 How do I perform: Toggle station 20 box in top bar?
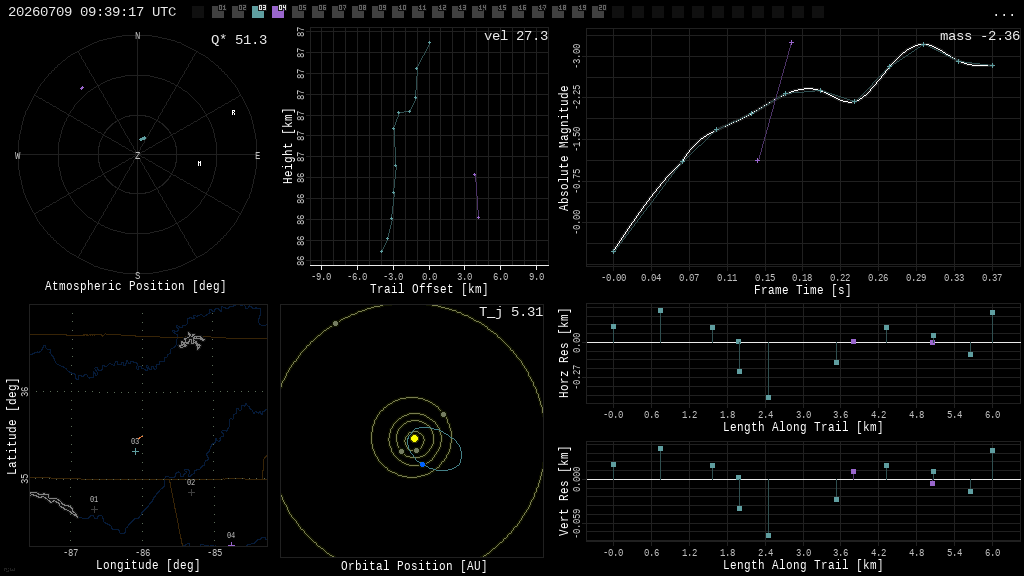598,12
